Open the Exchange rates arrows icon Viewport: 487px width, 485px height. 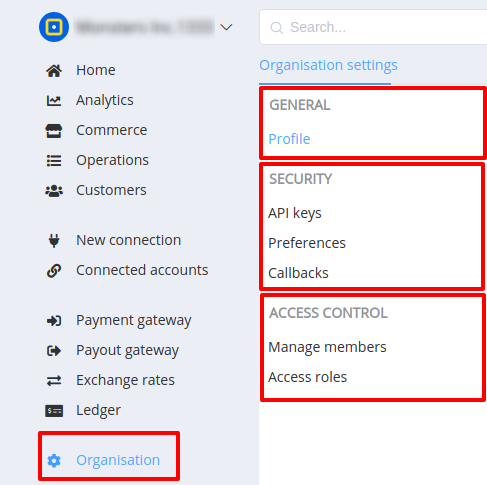pyautogui.click(x=54, y=381)
